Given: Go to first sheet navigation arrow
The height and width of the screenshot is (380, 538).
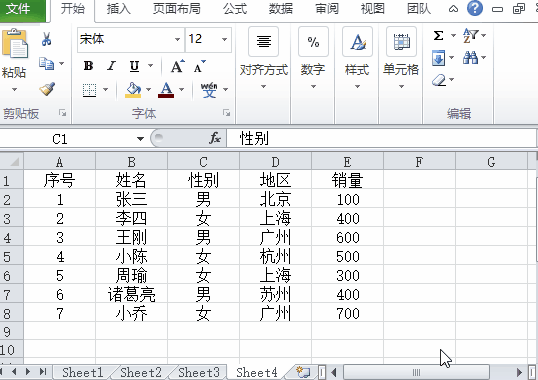Looking at the screenshot, I should click(x=1, y=372).
